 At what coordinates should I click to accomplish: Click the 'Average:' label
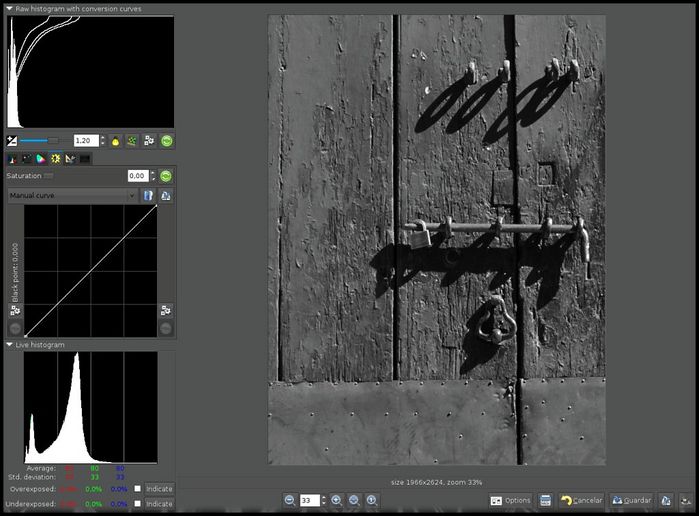click(x=41, y=468)
